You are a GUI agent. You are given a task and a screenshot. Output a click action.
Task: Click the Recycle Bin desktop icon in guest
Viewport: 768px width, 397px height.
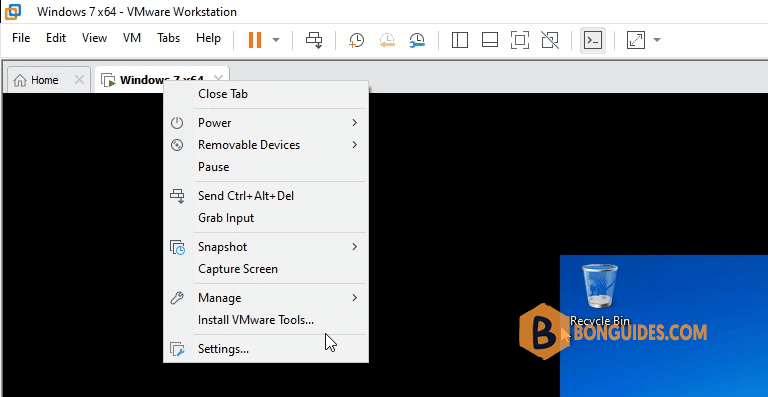click(600, 295)
